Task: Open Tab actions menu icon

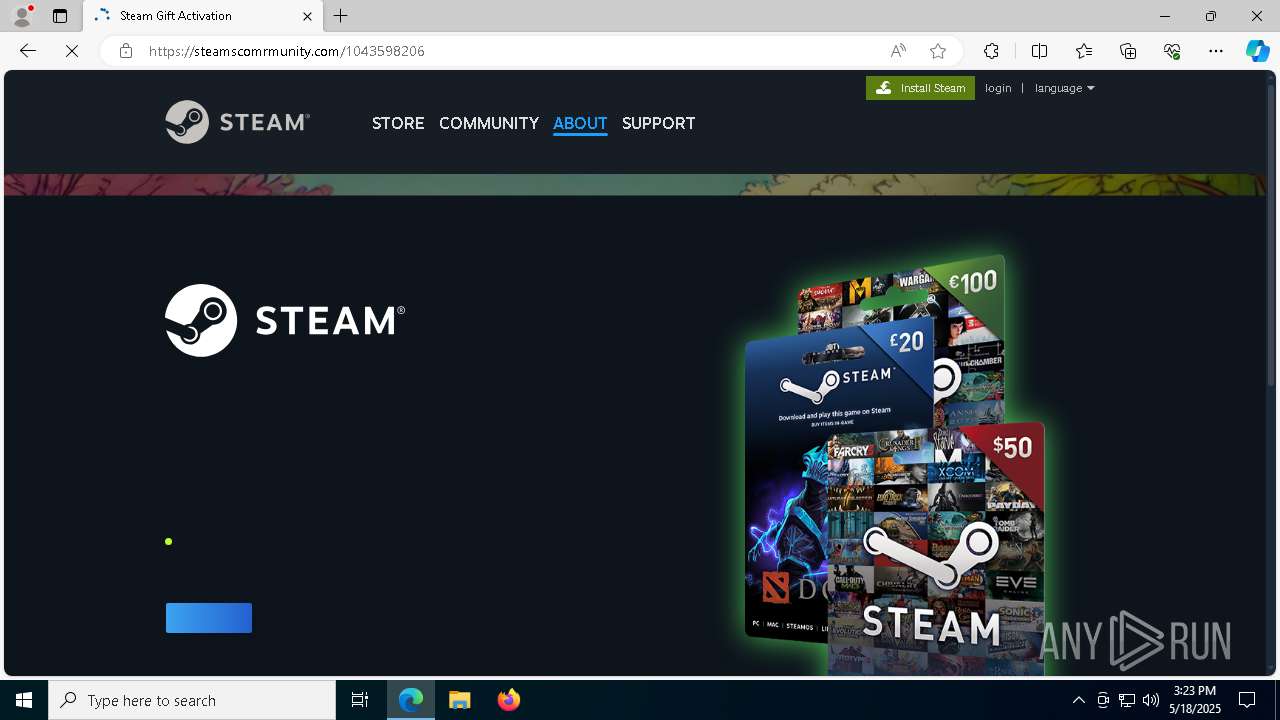Action: coord(60,16)
